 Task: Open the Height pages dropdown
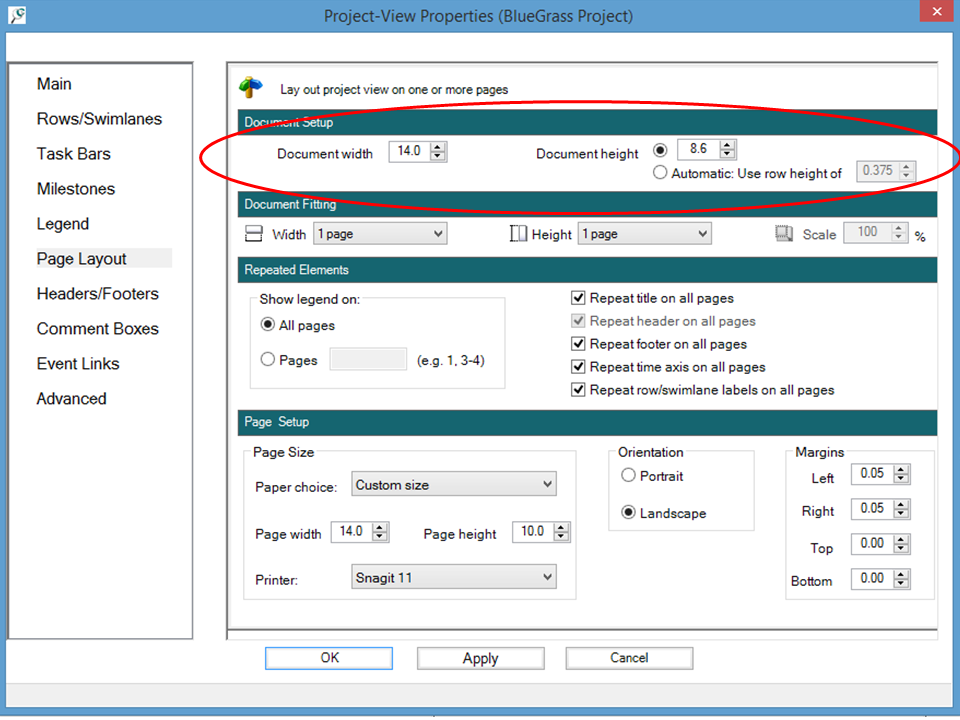pyautogui.click(x=645, y=234)
